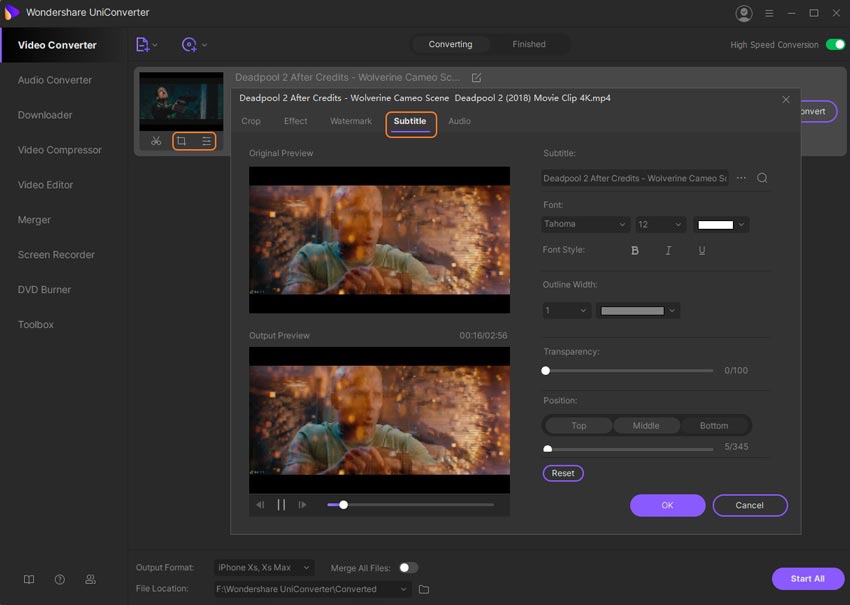Image resolution: width=850 pixels, height=605 pixels.
Task: Set subtitle position to Middle
Action: [x=646, y=426]
